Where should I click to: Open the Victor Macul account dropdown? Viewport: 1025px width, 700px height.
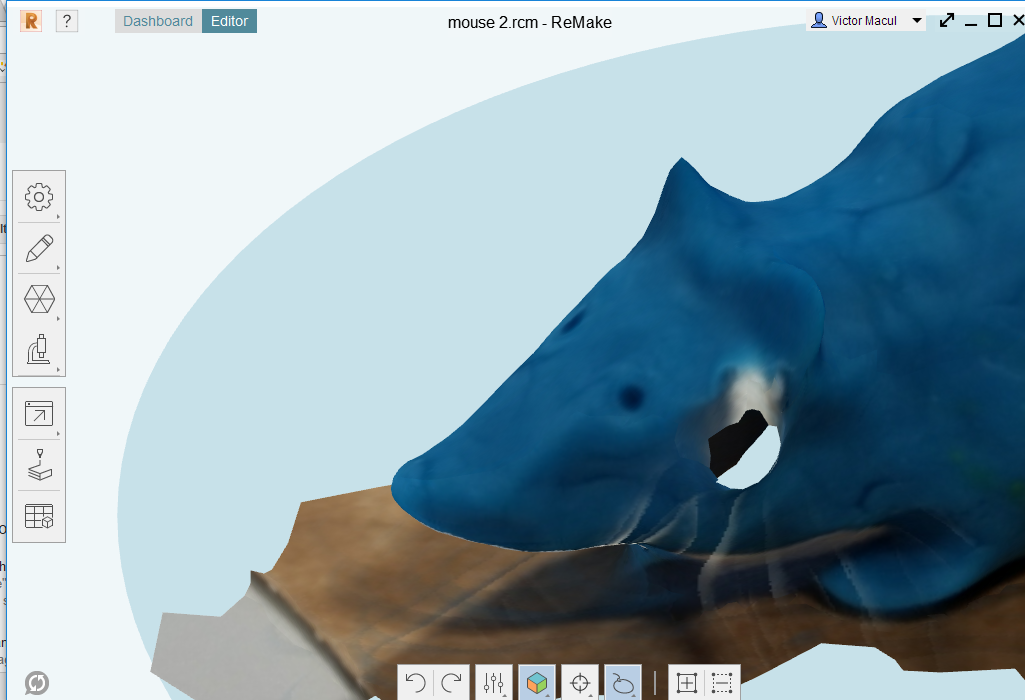pos(866,21)
